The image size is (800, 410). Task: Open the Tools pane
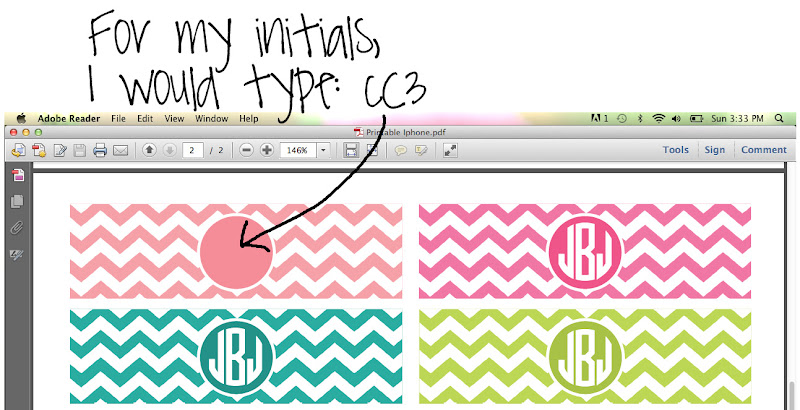pyautogui.click(x=676, y=149)
